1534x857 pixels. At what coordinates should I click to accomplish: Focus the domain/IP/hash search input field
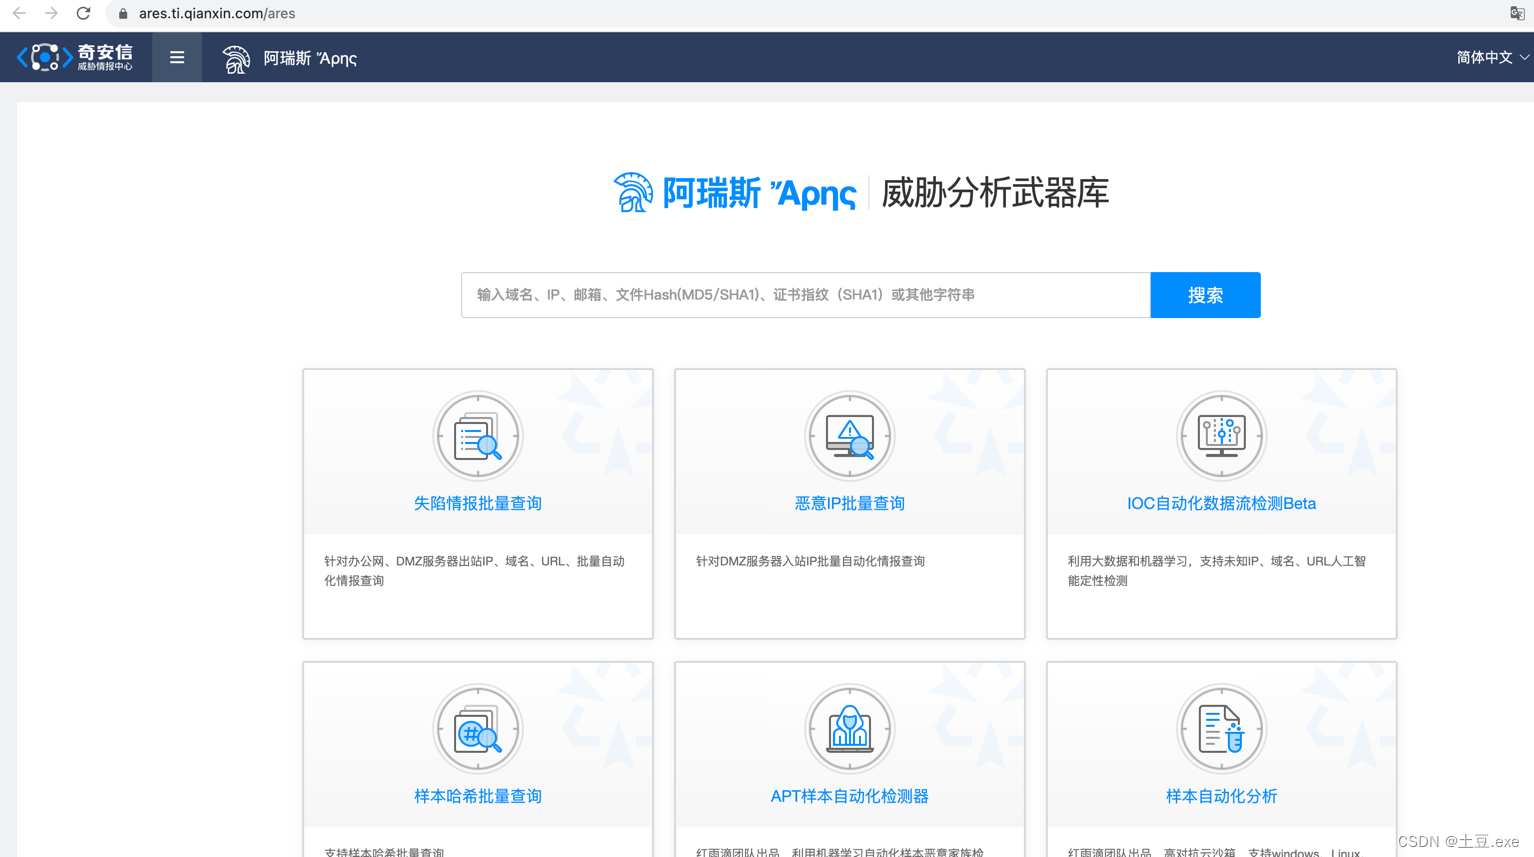point(806,295)
